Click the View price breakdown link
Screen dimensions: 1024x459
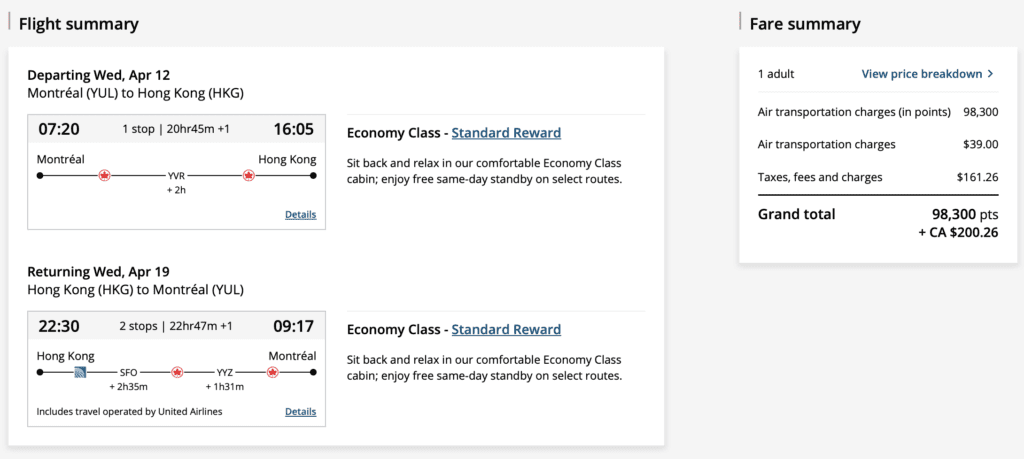[921, 74]
